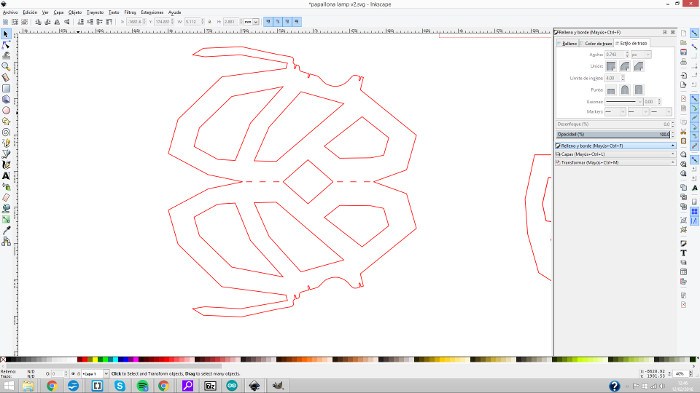Switch to Estilo de trazo tab
The height and width of the screenshot is (393, 700).
[x=632, y=43]
